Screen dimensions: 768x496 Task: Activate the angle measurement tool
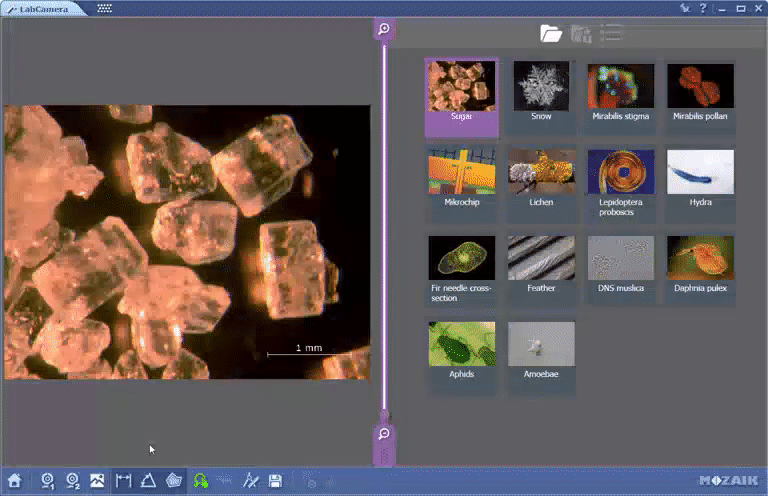(148, 481)
